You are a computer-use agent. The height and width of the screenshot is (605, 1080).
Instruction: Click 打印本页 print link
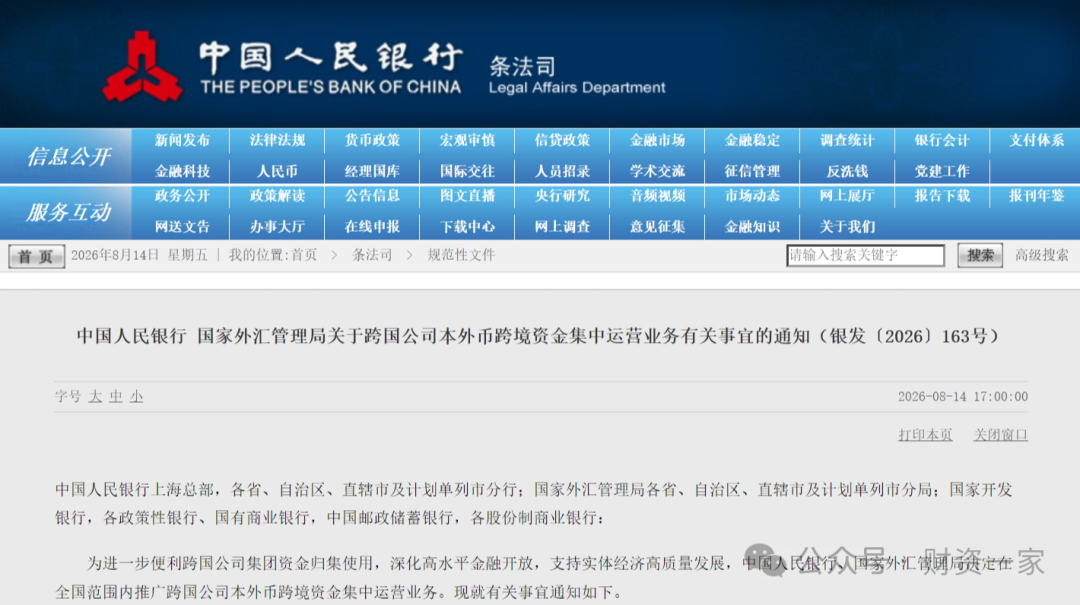click(x=925, y=435)
